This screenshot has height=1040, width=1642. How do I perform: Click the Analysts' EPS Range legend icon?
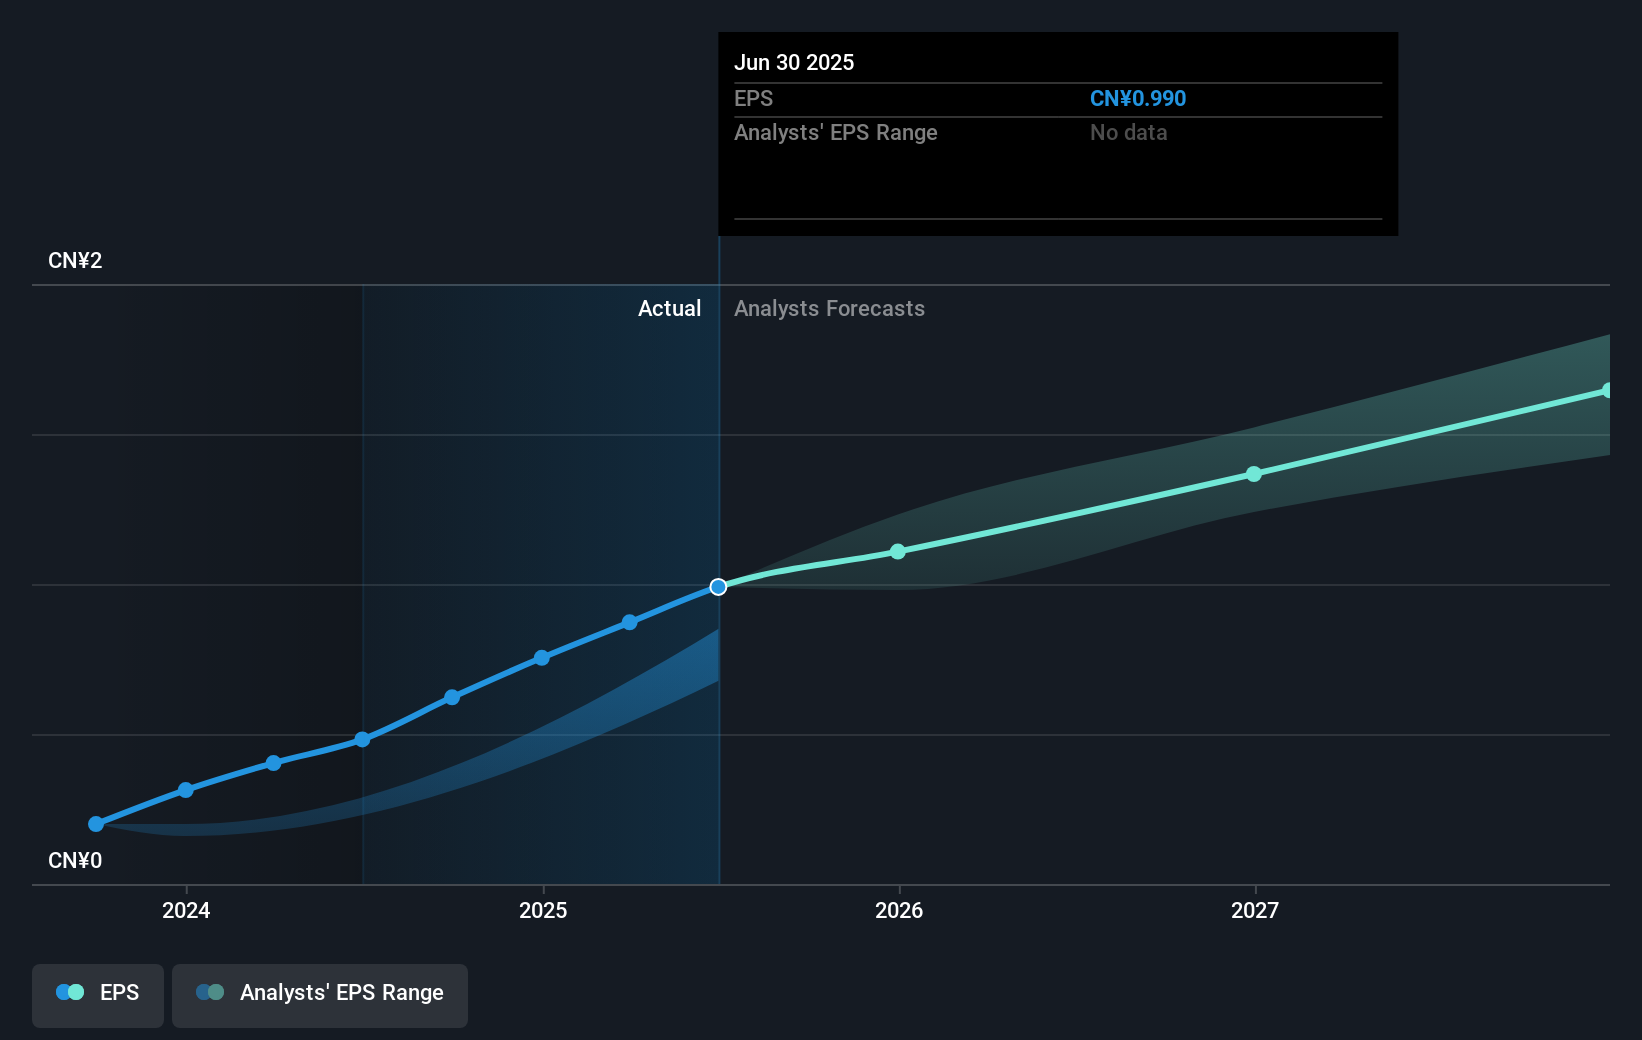[210, 991]
